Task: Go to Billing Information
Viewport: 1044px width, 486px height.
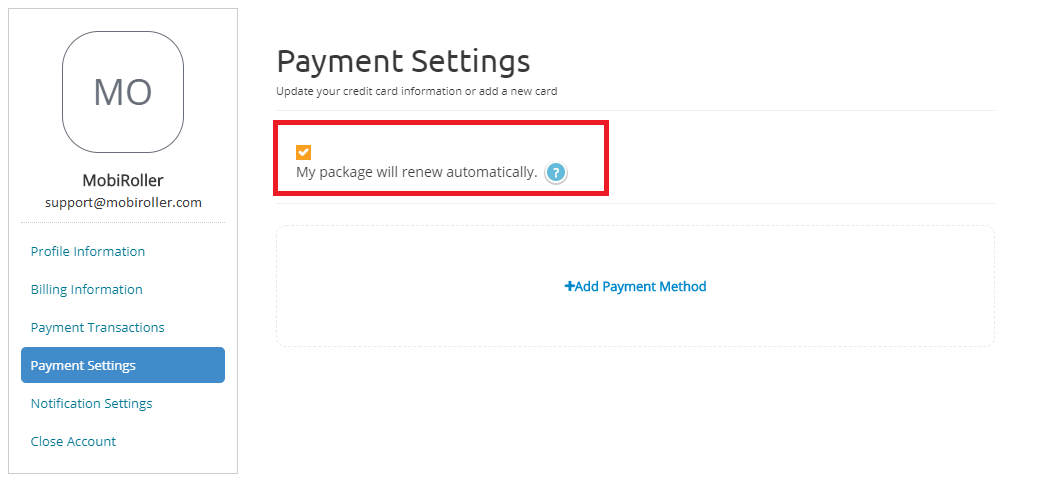Action: (87, 290)
